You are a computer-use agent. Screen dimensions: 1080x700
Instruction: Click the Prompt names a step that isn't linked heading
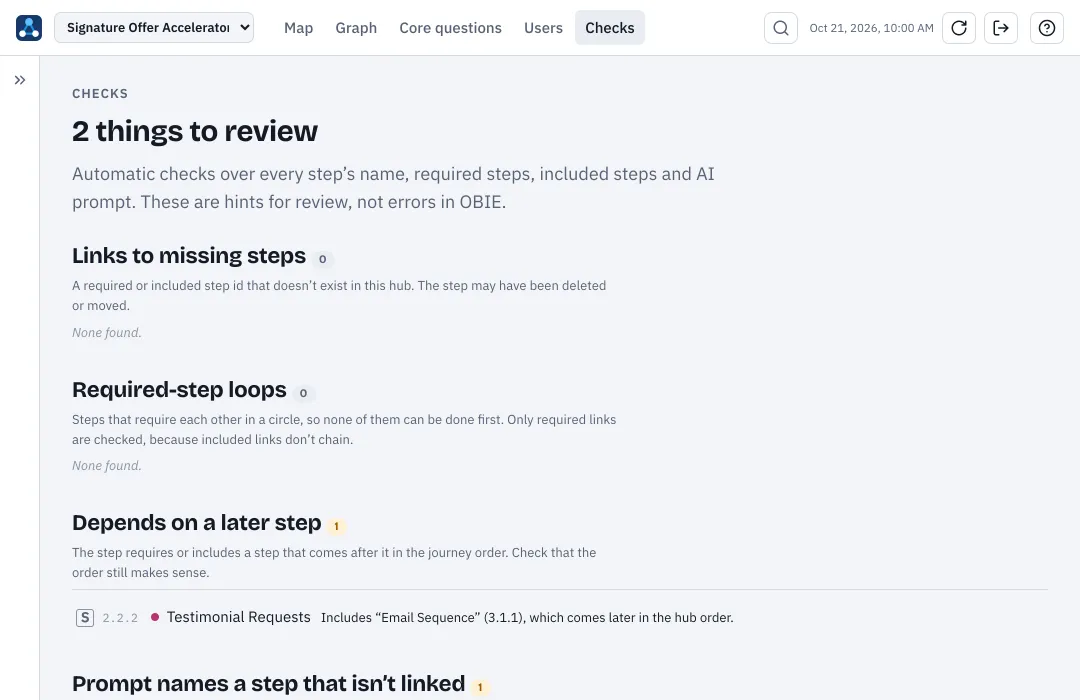[269, 683]
